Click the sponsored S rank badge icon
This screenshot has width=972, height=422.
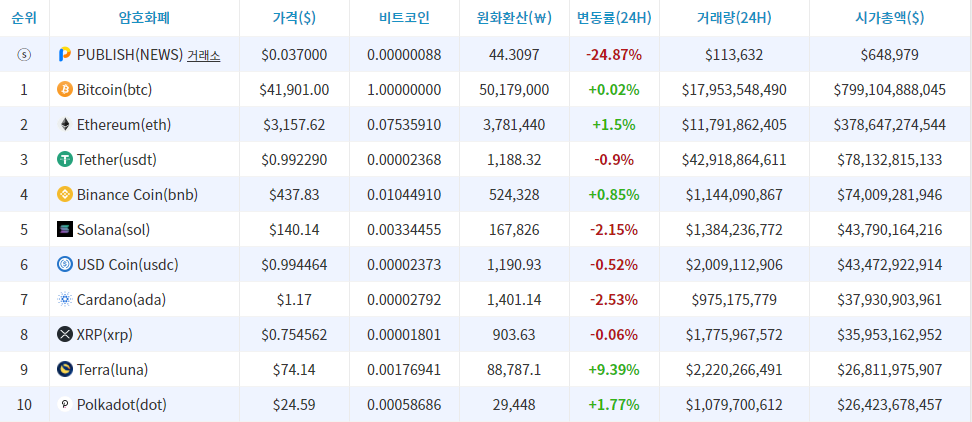(x=24, y=55)
